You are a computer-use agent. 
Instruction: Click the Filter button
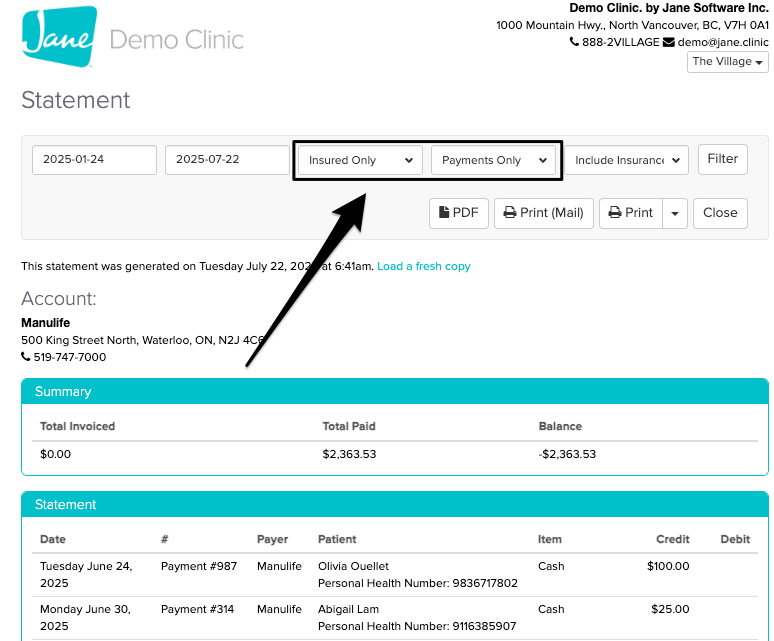pos(723,159)
